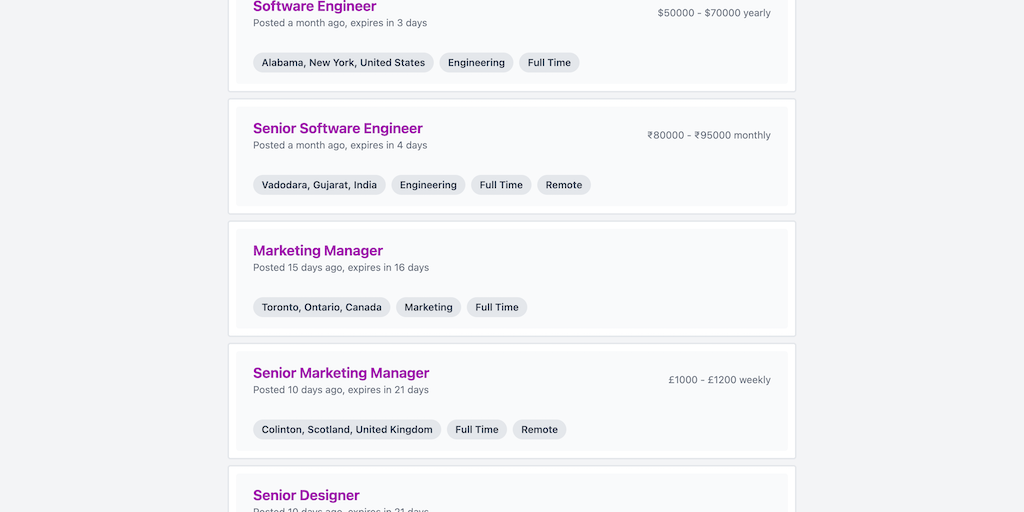Open the Senior Software Engineer job title
Viewport: 1024px width, 512px height.
click(x=337, y=128)
